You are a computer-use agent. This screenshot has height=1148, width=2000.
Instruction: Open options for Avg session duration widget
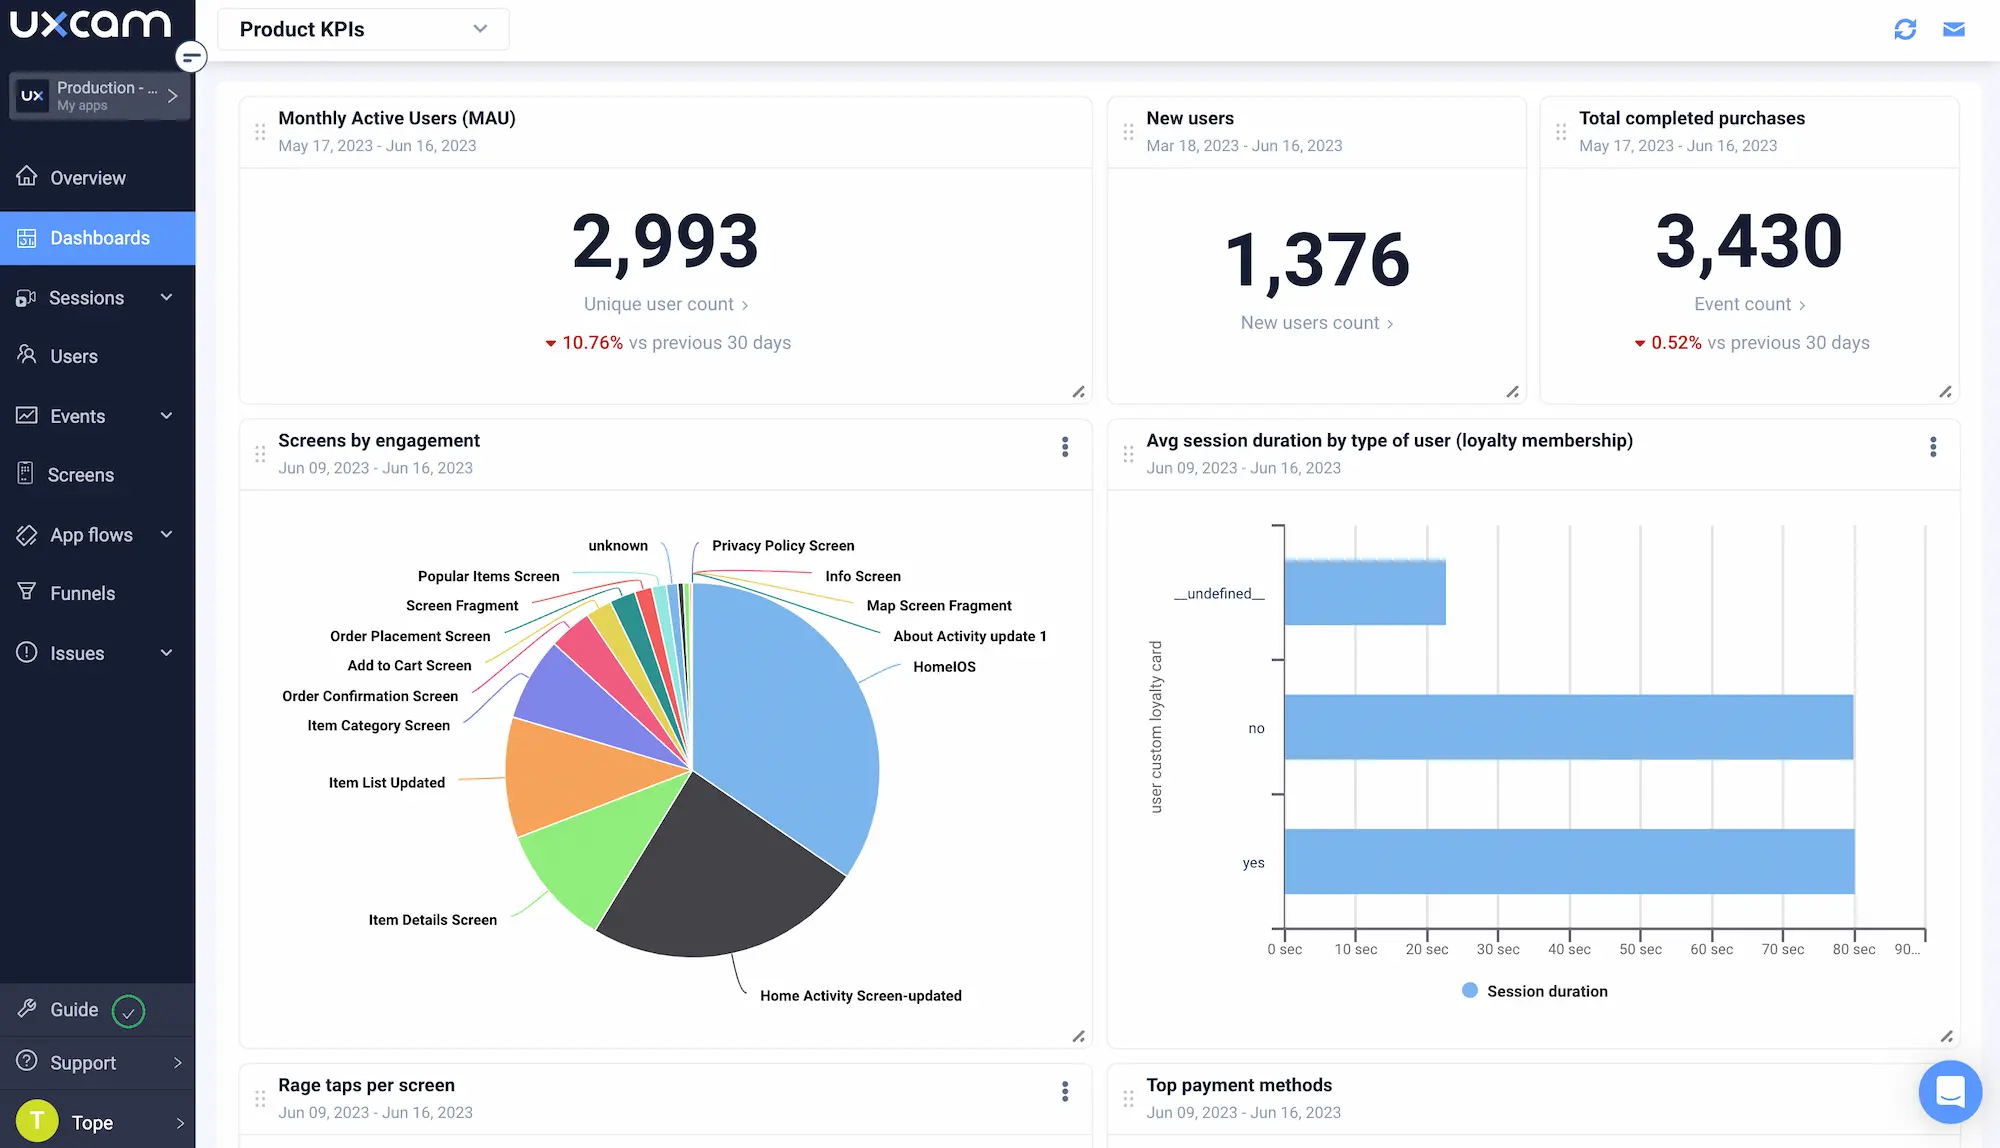click(x=1932, y=447)
